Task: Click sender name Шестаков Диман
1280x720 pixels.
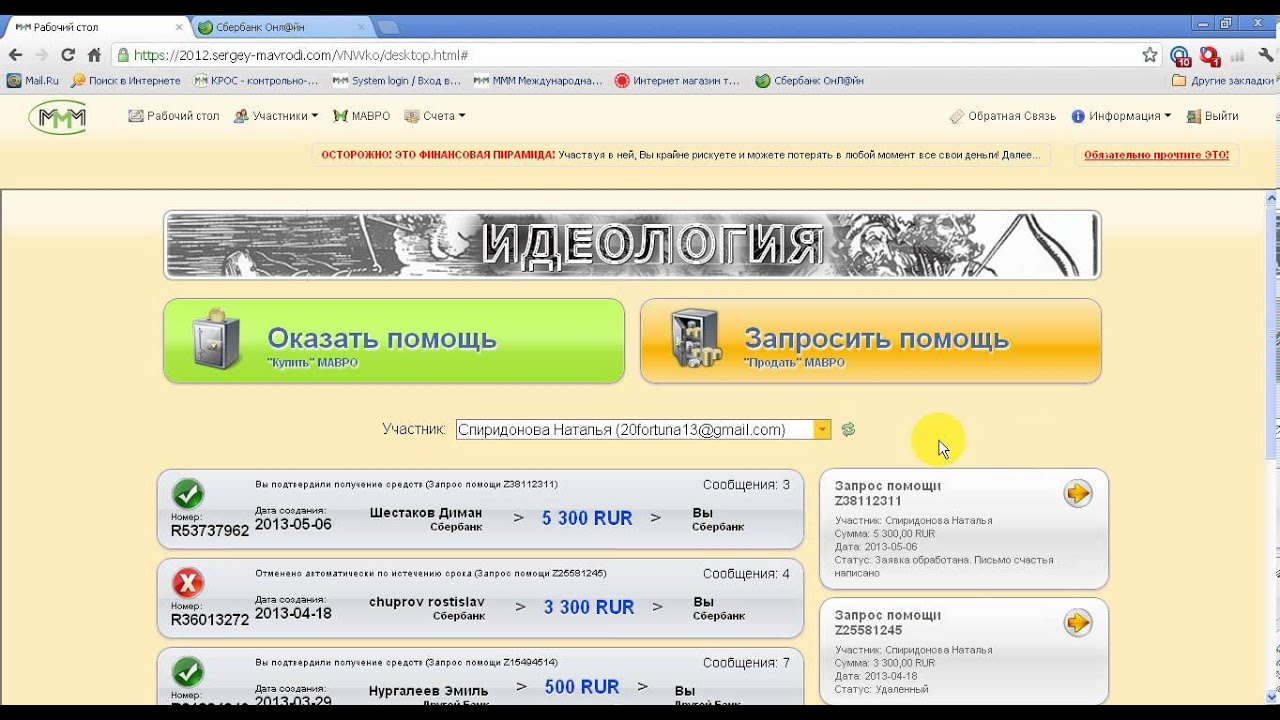Action: click(426, 513)
